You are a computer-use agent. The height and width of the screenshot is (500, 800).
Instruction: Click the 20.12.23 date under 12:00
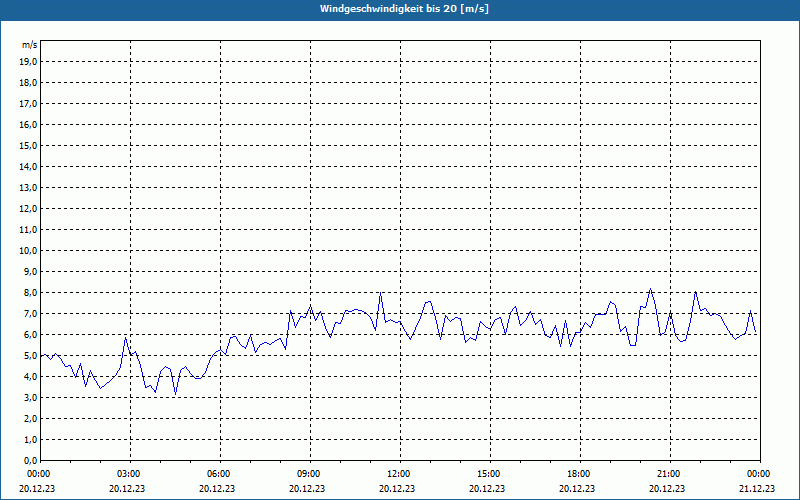[x=397, y=488]
